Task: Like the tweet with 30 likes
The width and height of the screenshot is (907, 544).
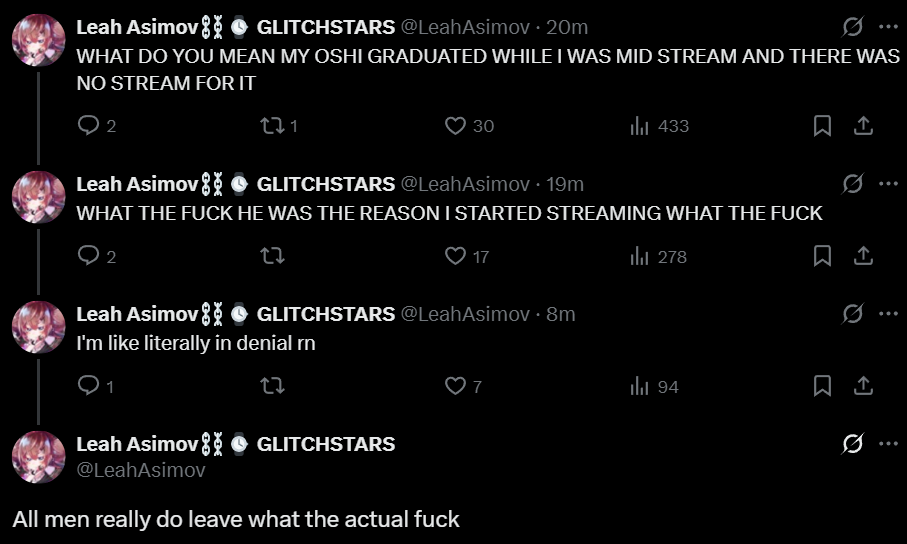Action: pyautogui.click(x=456, y=126)
